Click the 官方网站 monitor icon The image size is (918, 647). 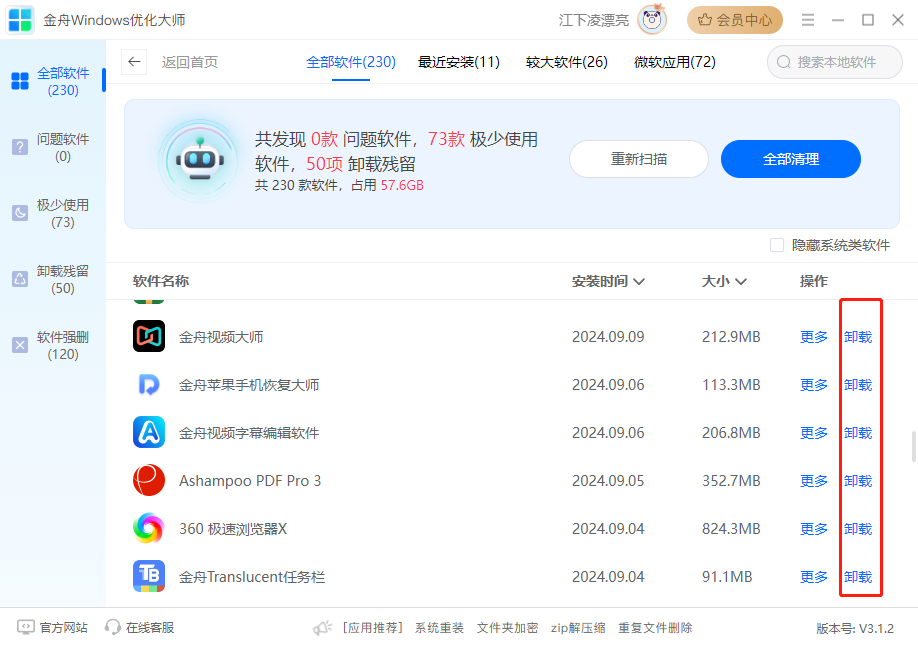tap(26, 627)
